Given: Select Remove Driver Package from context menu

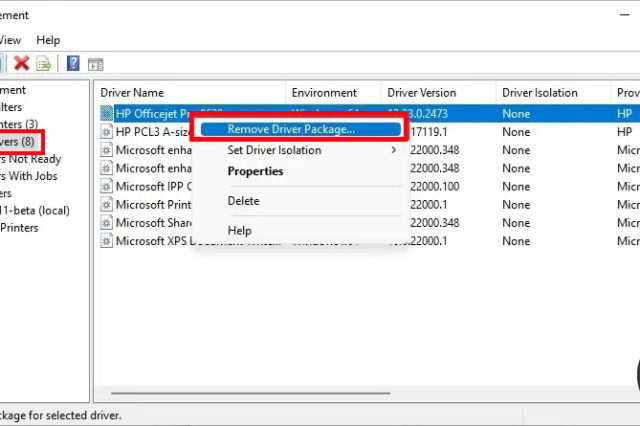Looking at the screenshot, I should (291, 129).
